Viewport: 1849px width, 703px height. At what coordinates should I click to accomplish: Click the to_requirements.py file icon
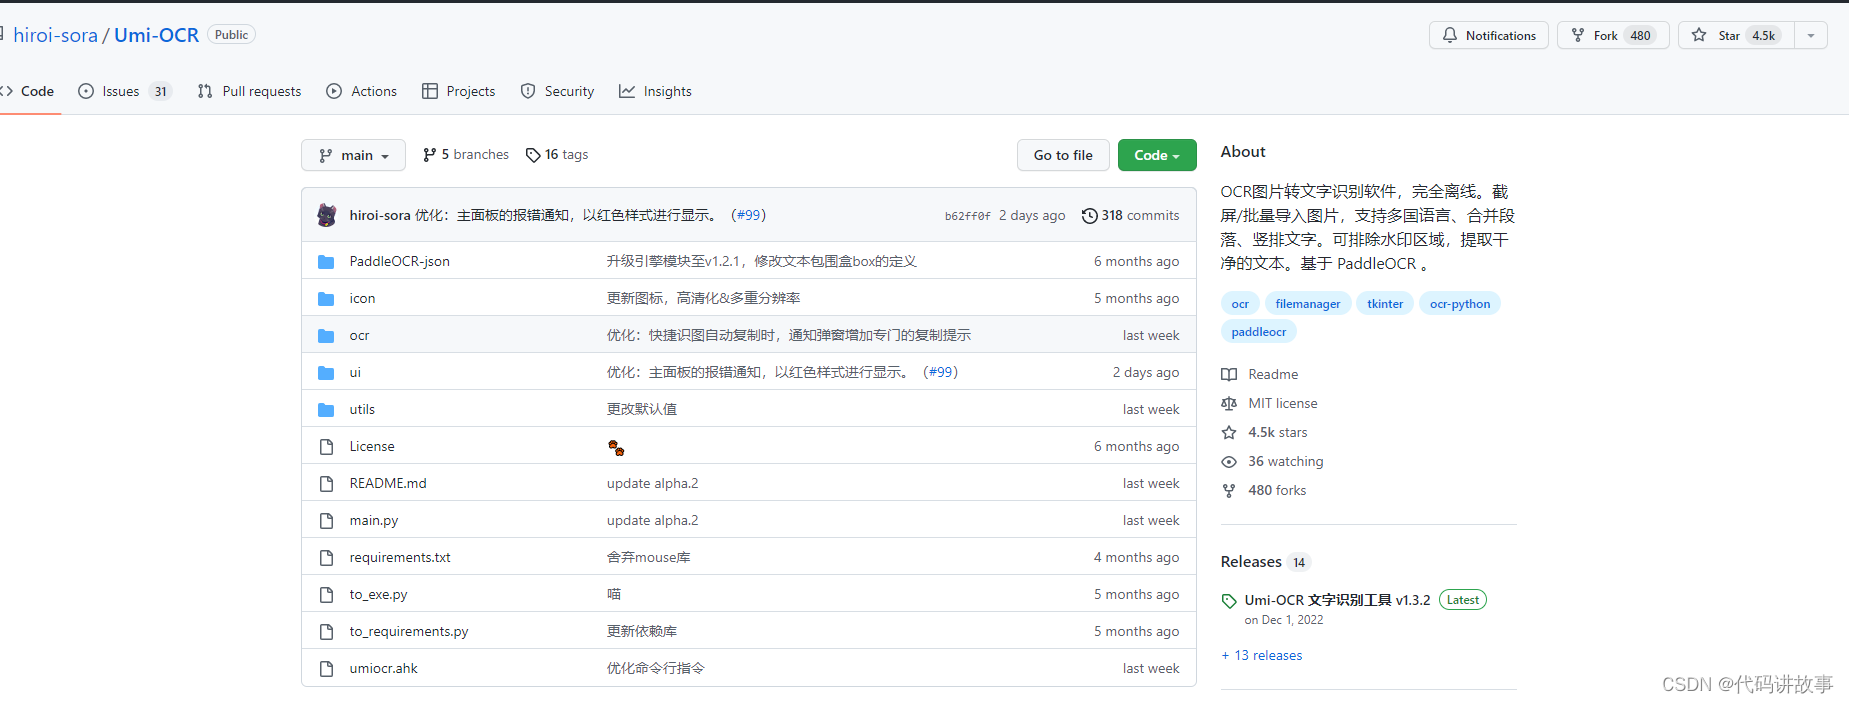(326, 632)
